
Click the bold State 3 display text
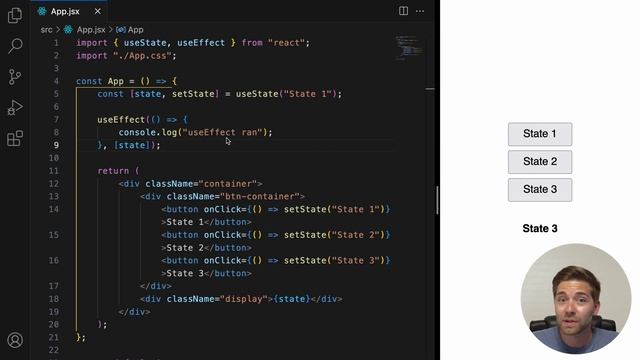[540, 228]
